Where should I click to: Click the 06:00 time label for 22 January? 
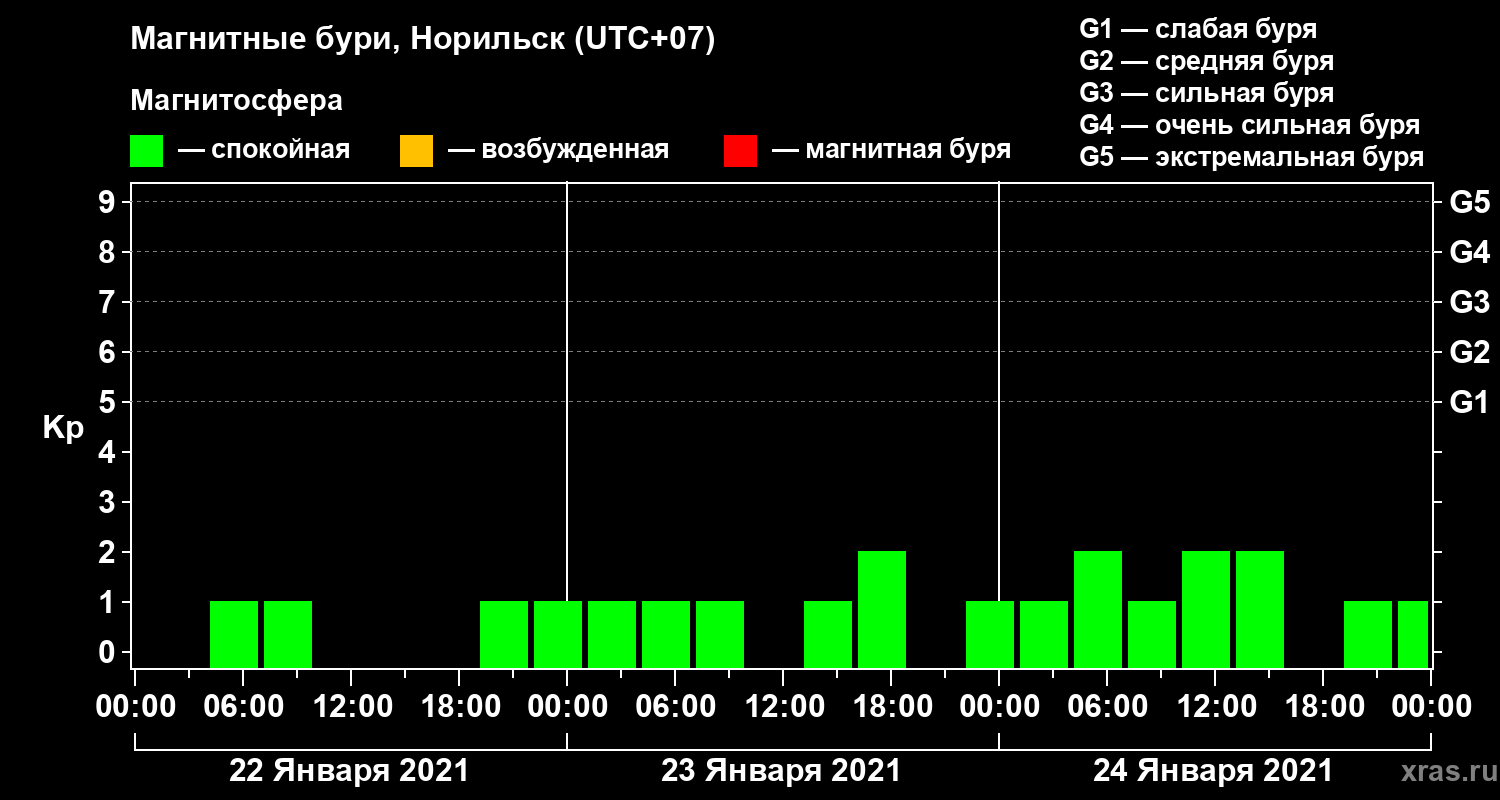(x=242, y=707)
